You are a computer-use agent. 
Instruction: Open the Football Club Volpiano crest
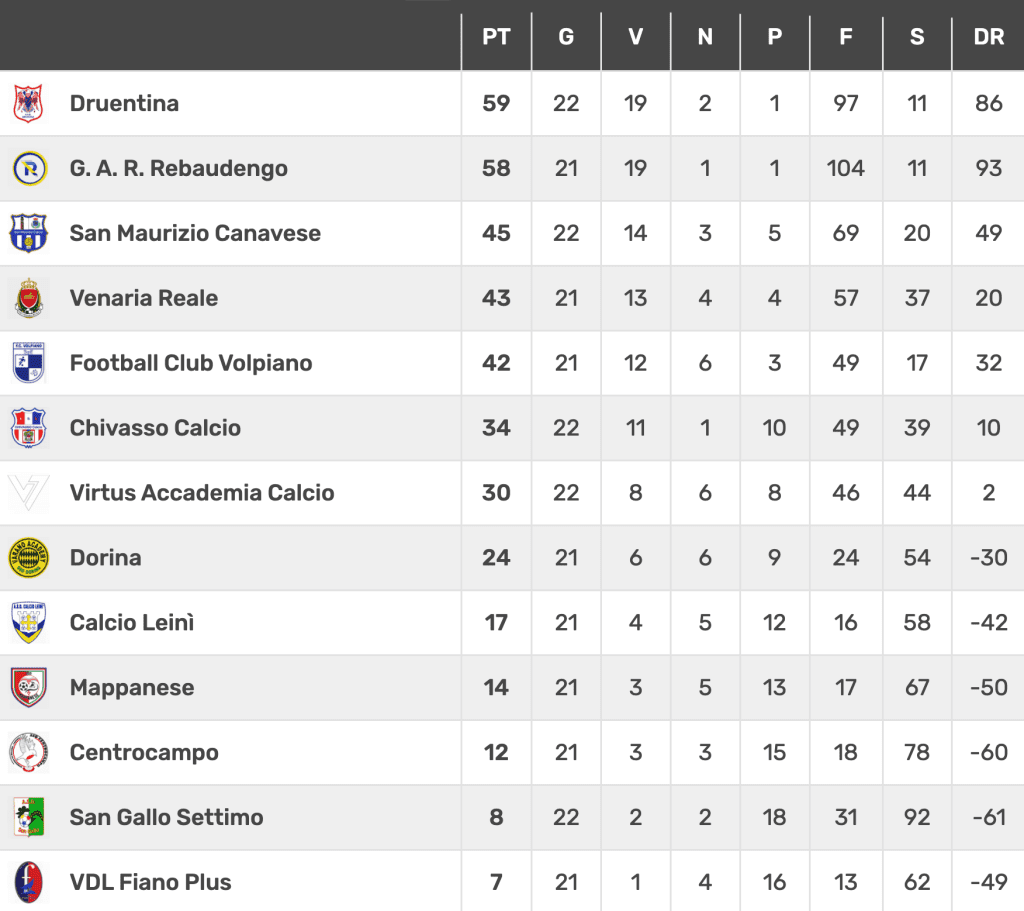coord(29,362)
